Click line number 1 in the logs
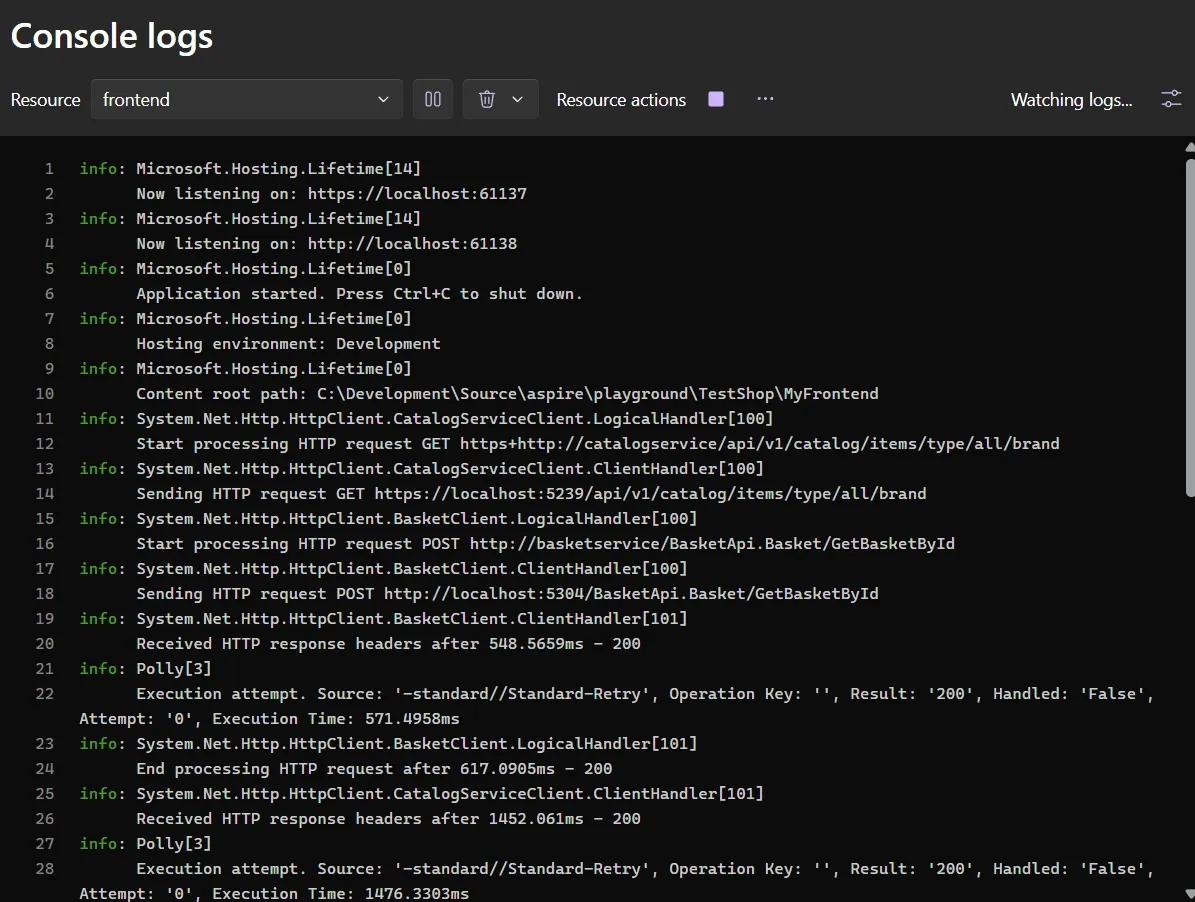Screen dimensions: 1195x902 [49, 168]
